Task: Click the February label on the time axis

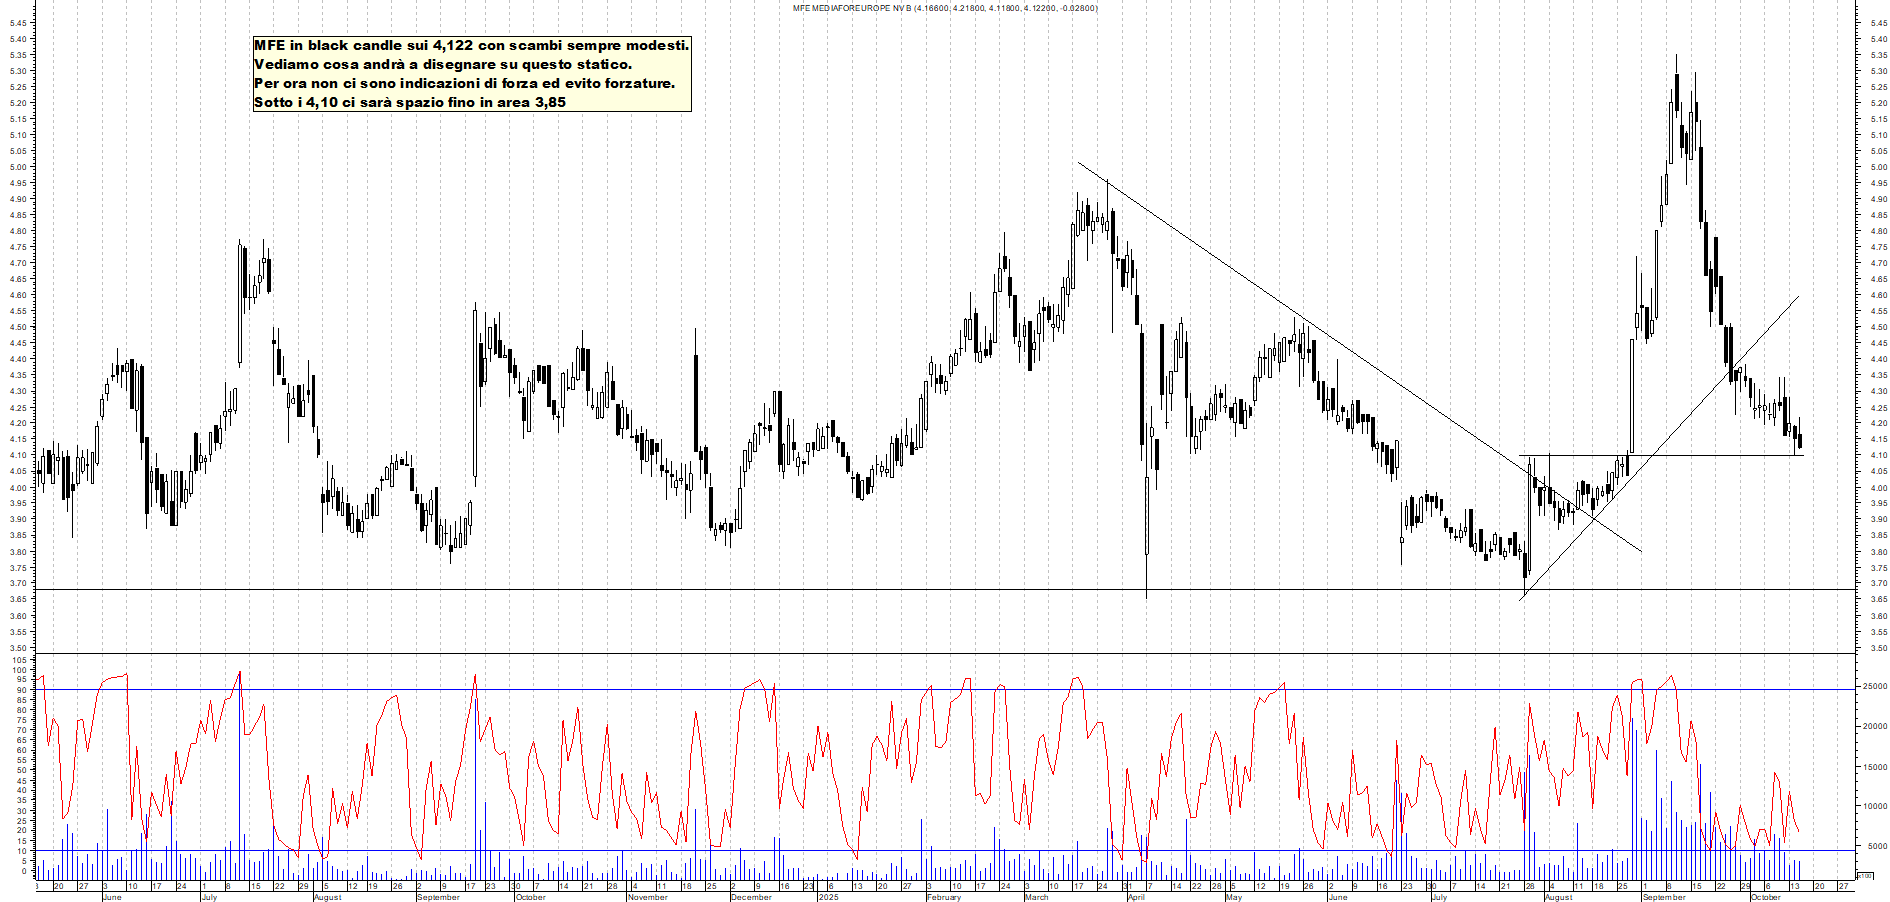Action: pos(943,897)
